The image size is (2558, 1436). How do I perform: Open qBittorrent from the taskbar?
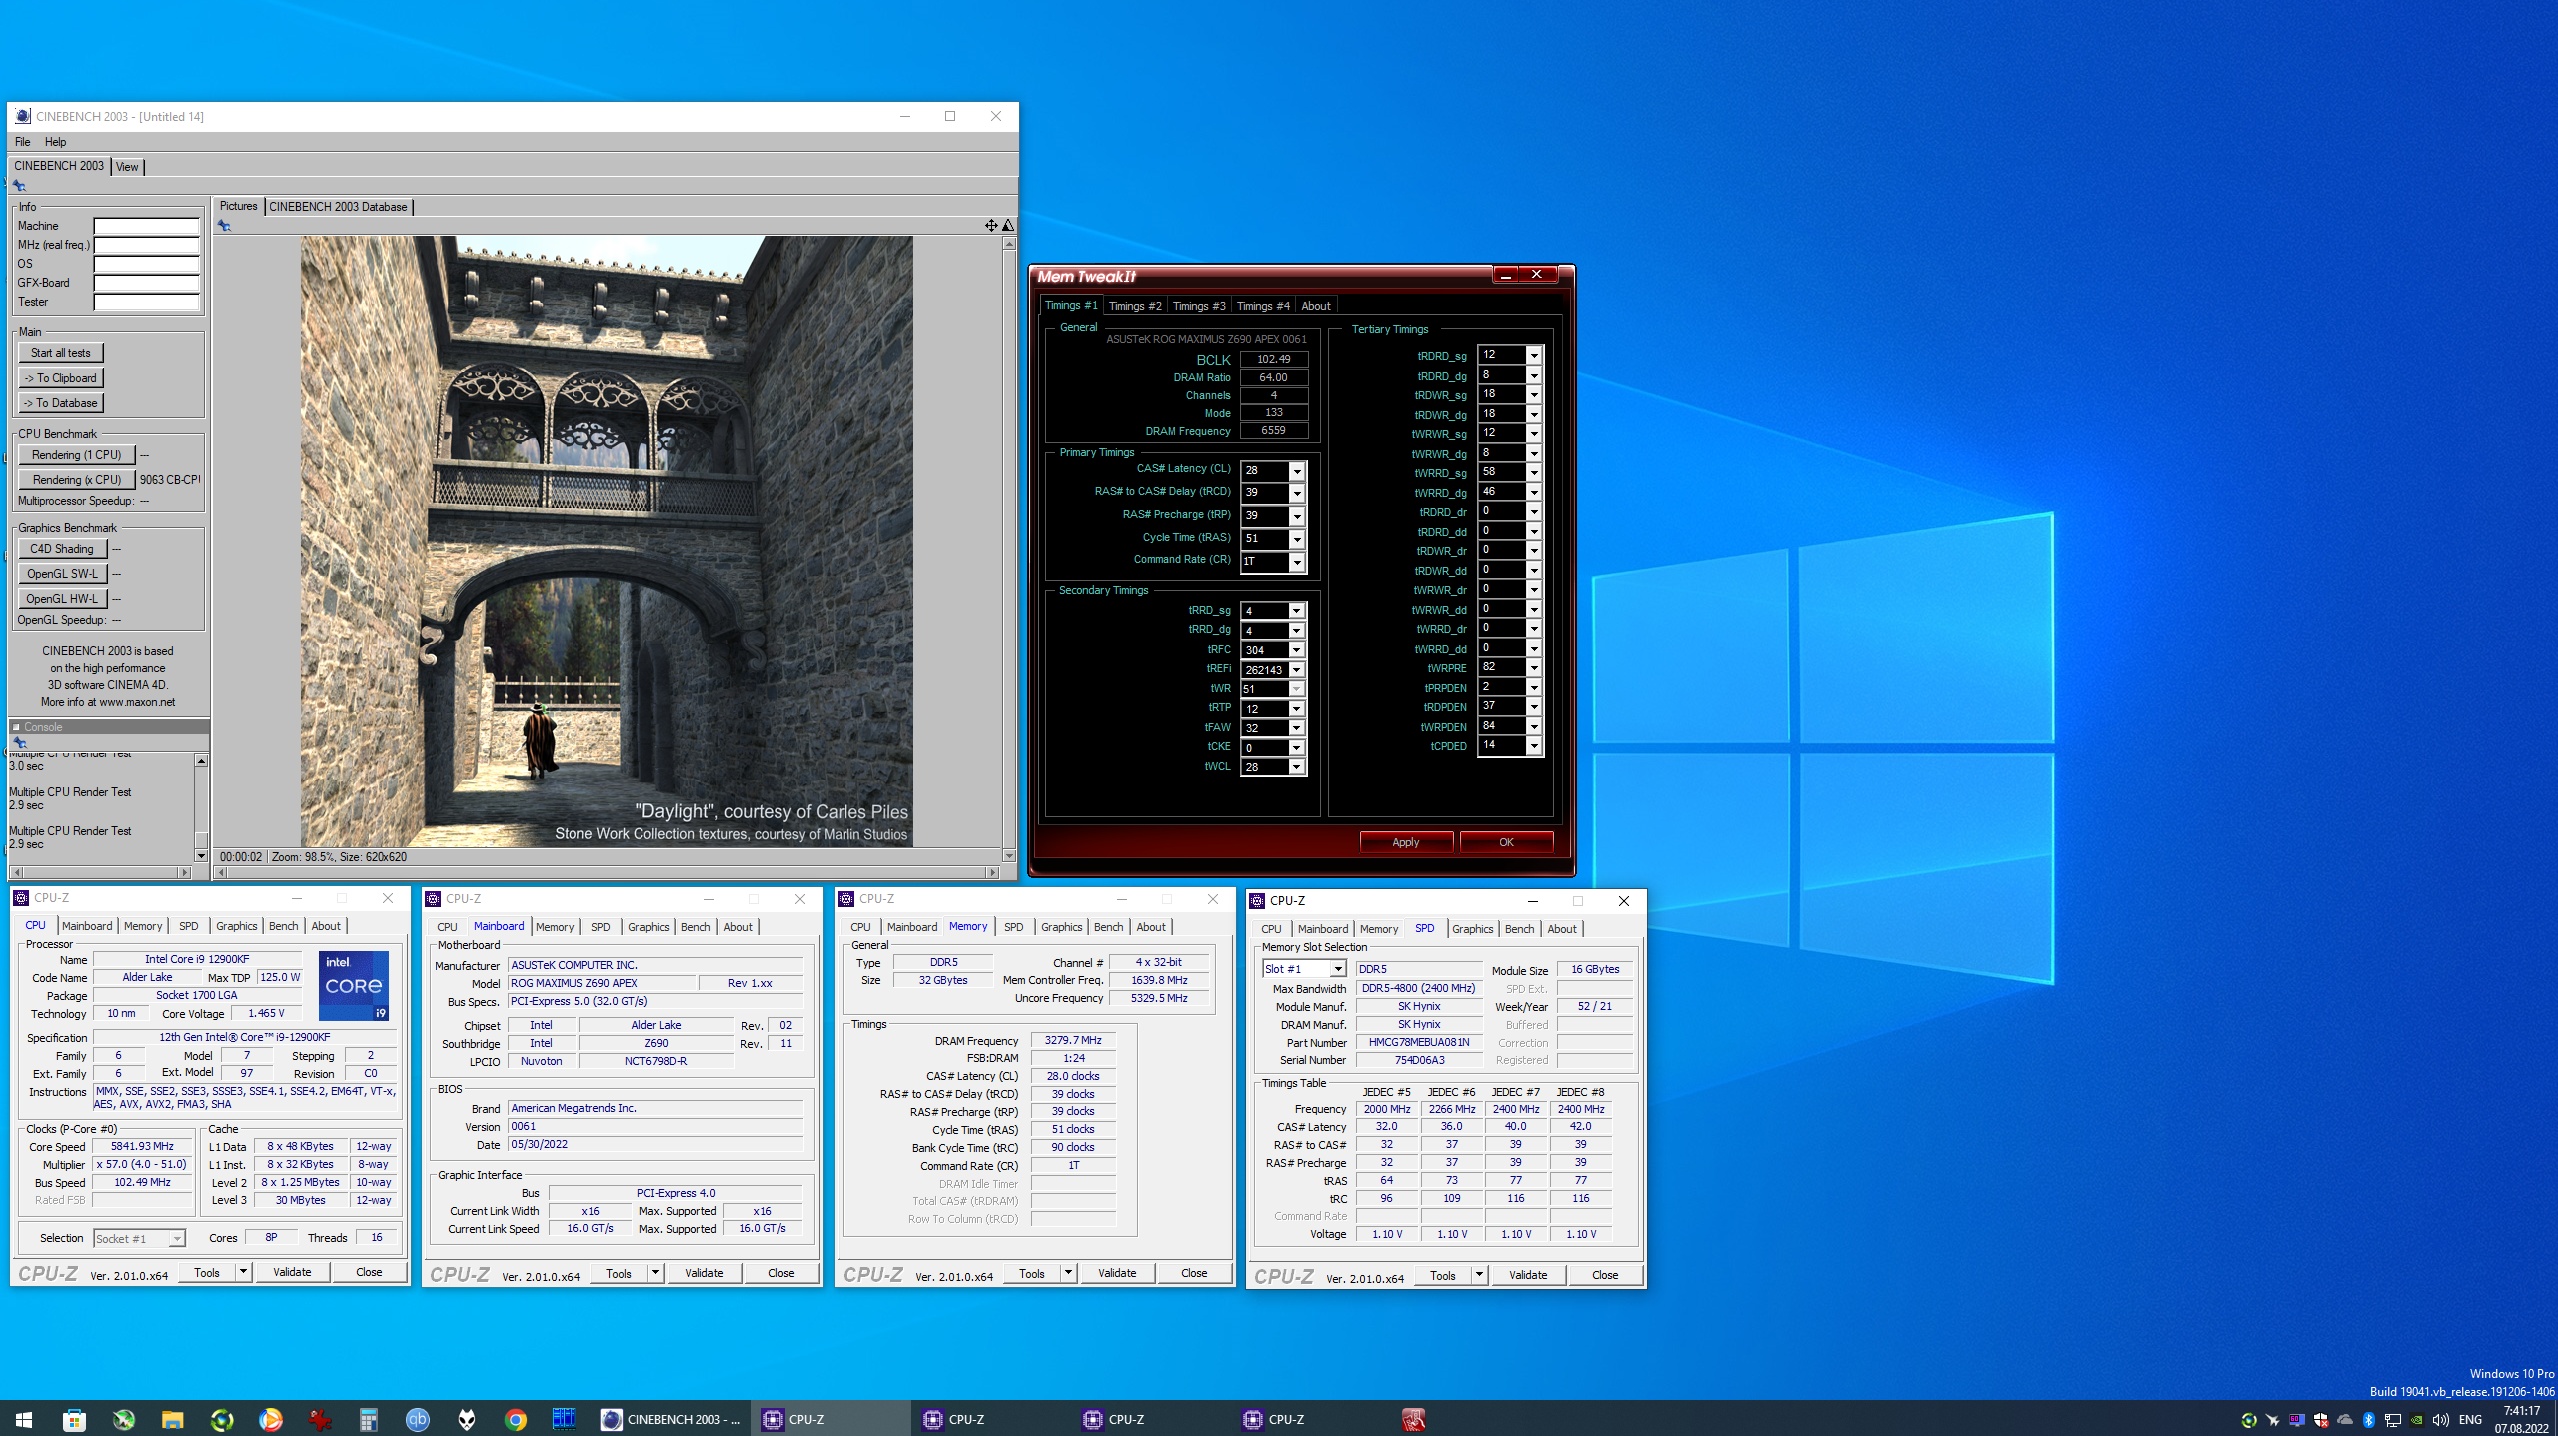[x=418, y=1419]
